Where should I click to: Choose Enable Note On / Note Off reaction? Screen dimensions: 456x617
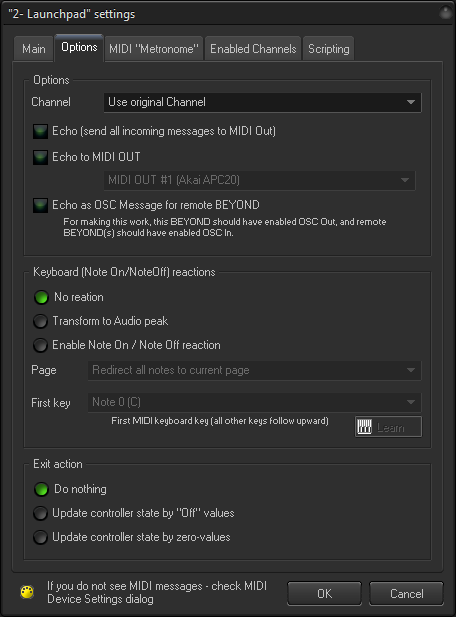pyautogui.click(x=40, y=345)
